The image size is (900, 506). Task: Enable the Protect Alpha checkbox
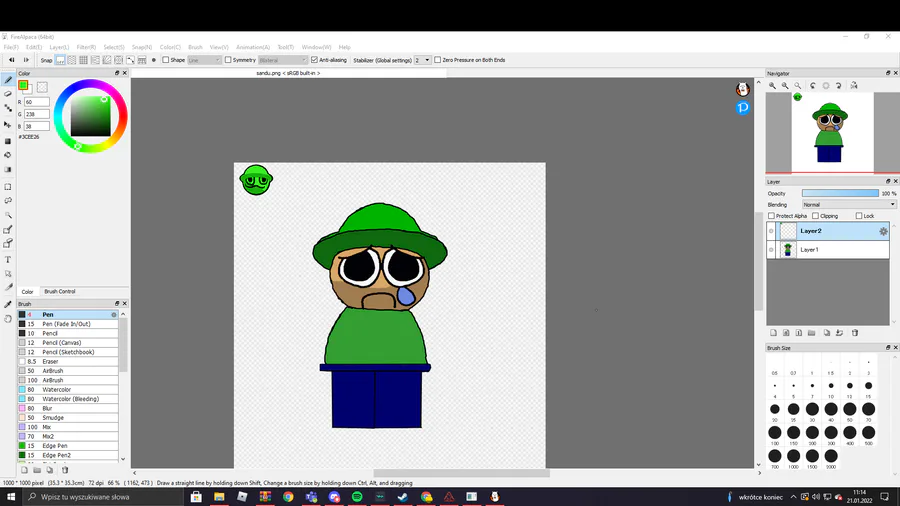click(x=771, y=216)
